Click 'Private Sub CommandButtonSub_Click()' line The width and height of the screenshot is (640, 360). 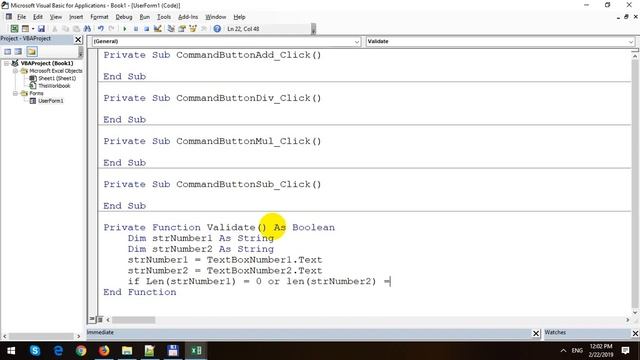[212, 184]
